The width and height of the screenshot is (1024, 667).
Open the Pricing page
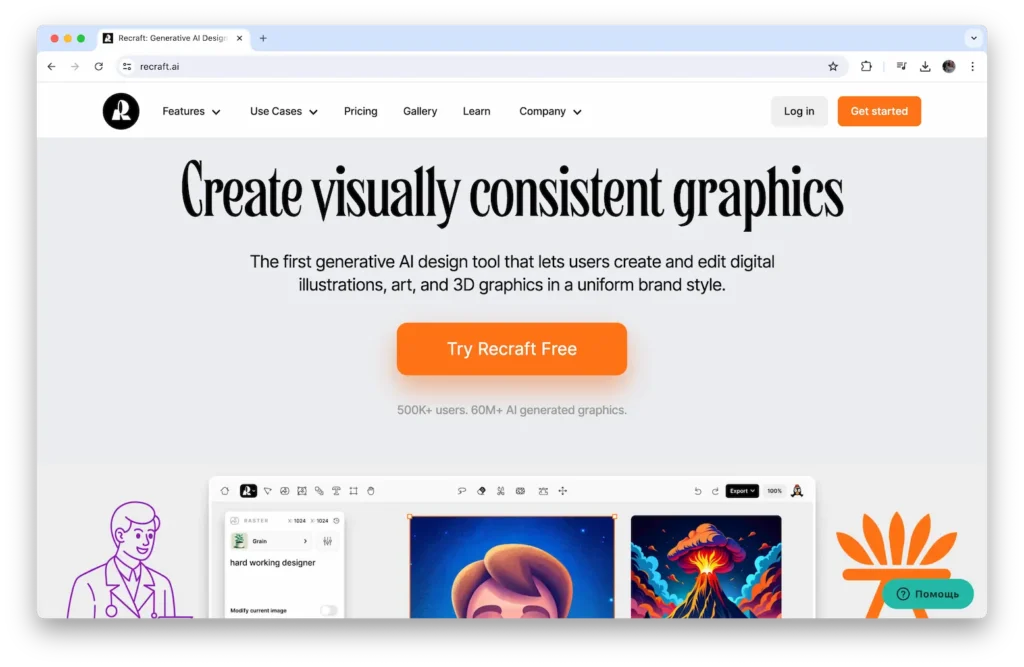click(x=360, y=112)
